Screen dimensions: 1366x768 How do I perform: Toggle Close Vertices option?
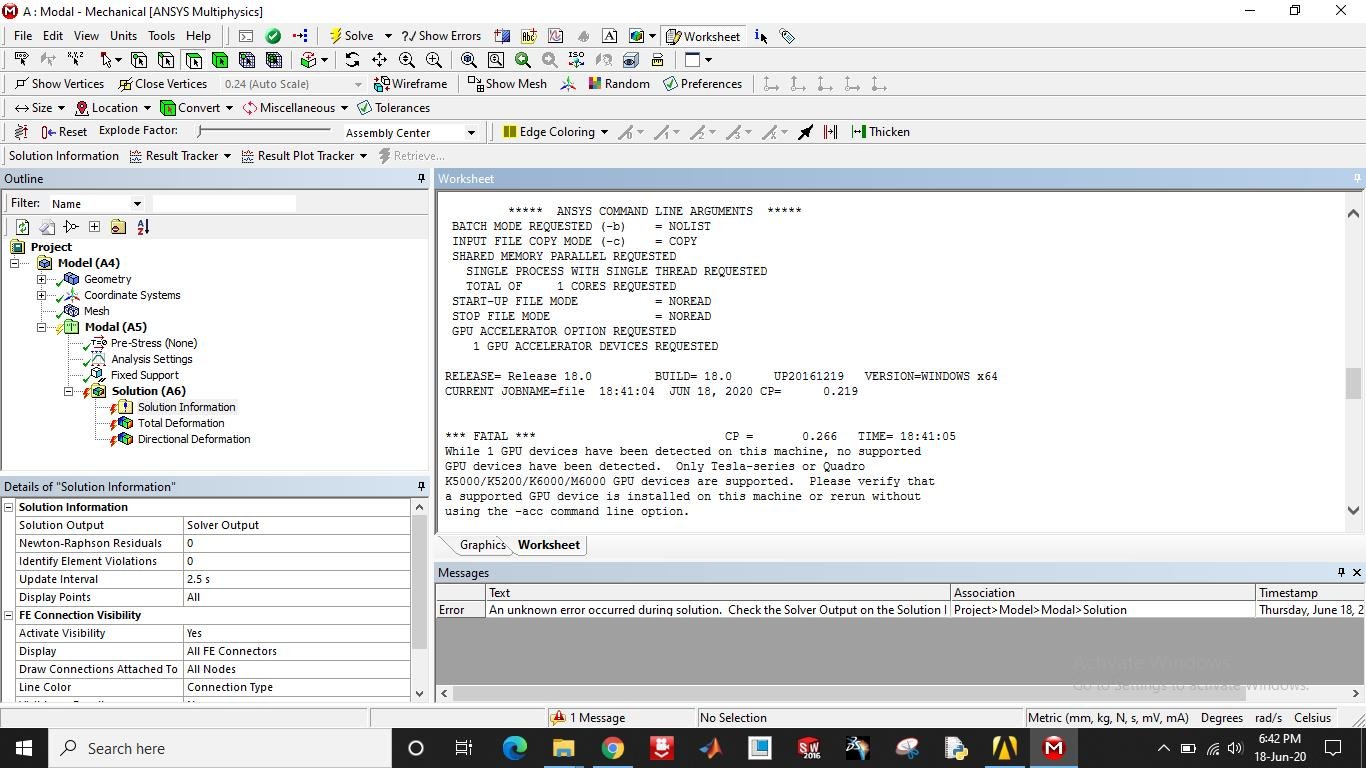(x=162, y=84)
